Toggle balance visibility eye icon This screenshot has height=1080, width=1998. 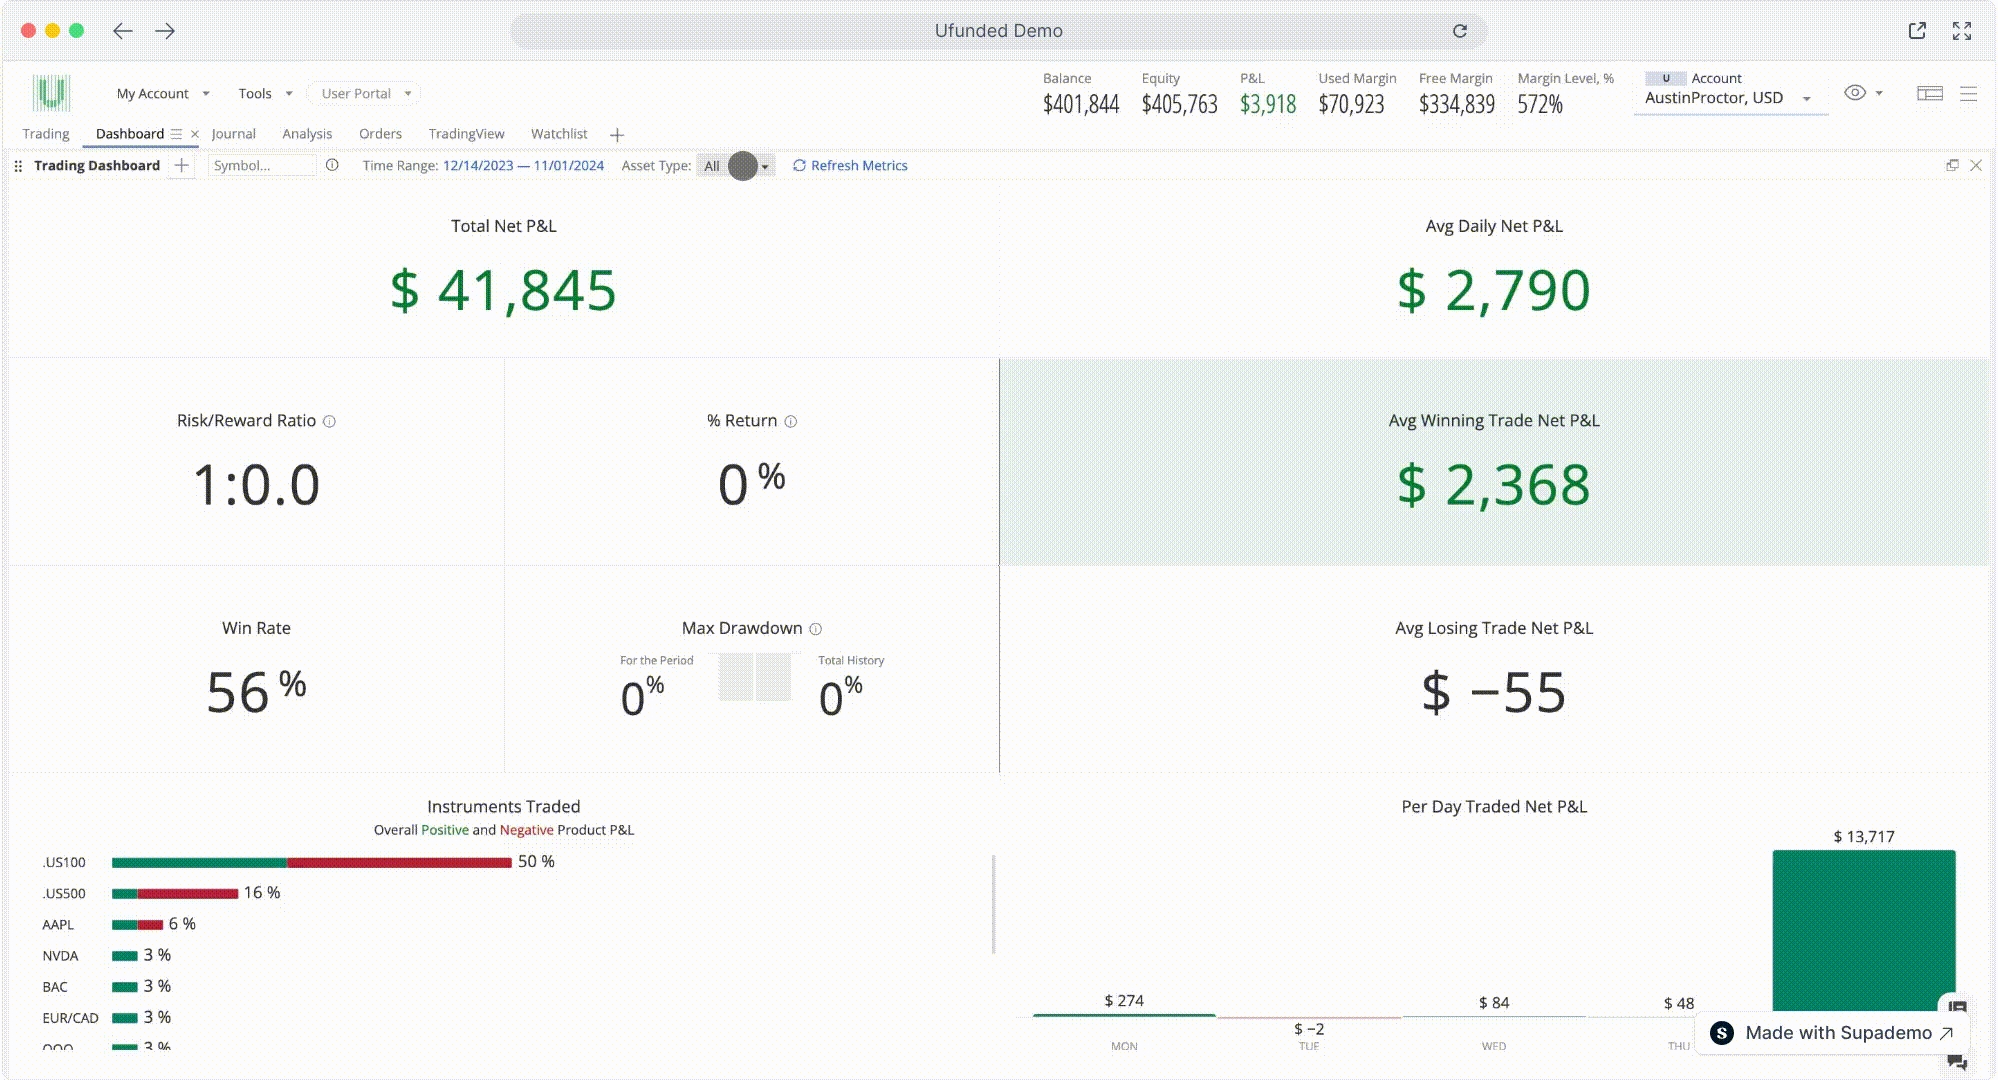tap(1855, 93)
